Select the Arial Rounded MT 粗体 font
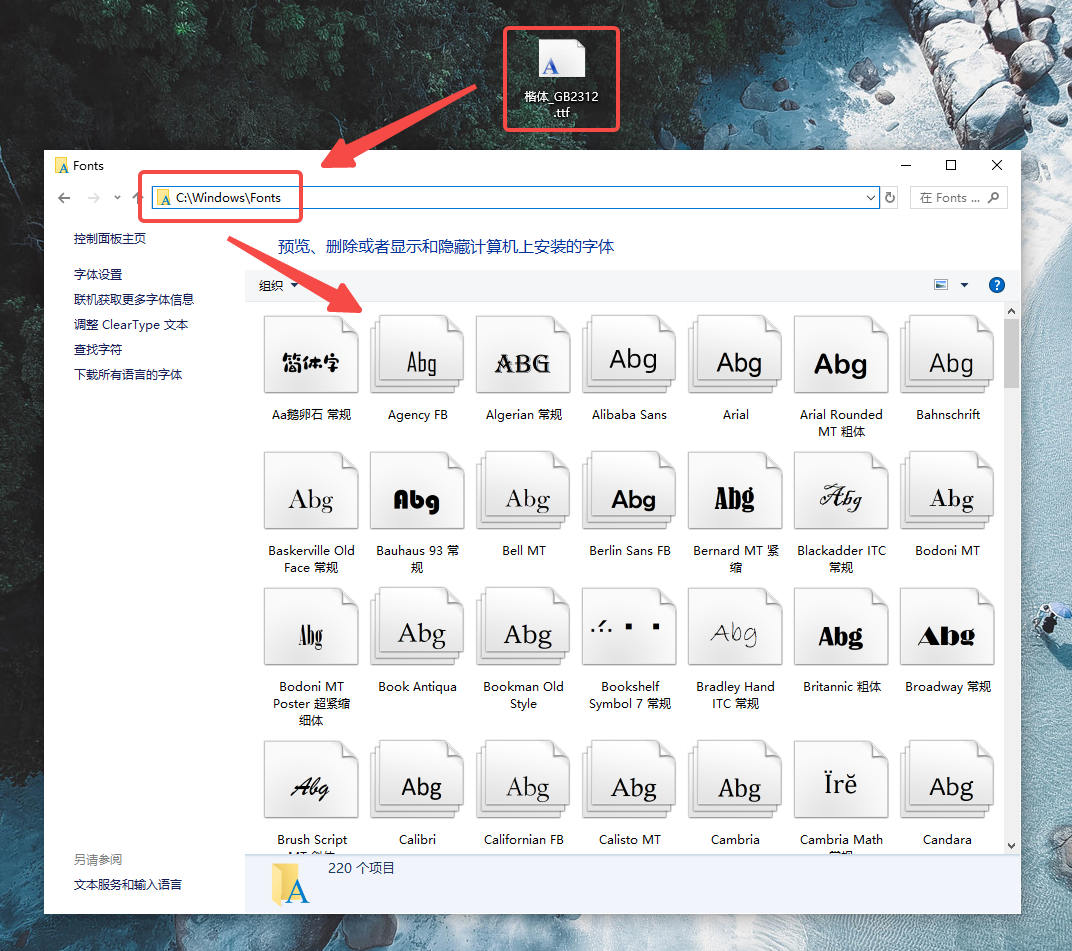The width and height of the screenshot is (1072, 951). coord(842,377)
